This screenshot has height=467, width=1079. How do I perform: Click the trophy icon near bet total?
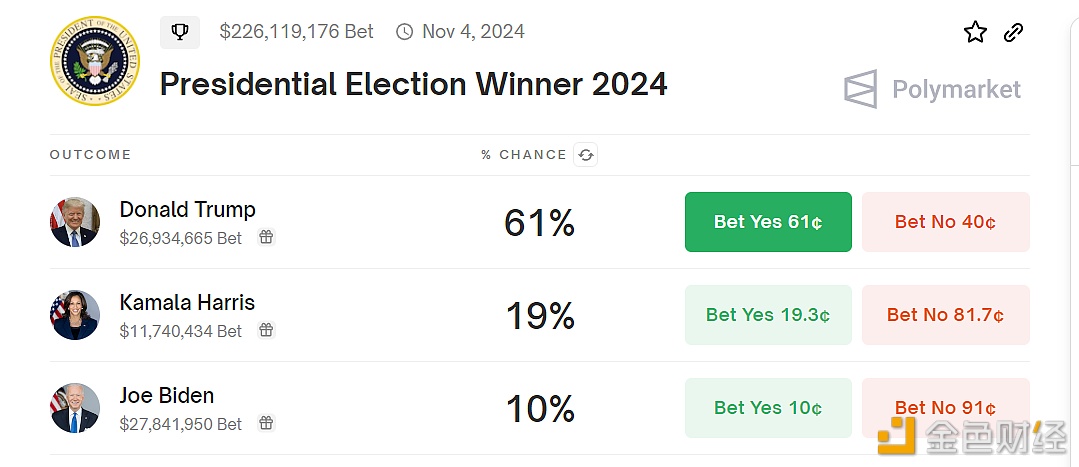coord(180,32)
